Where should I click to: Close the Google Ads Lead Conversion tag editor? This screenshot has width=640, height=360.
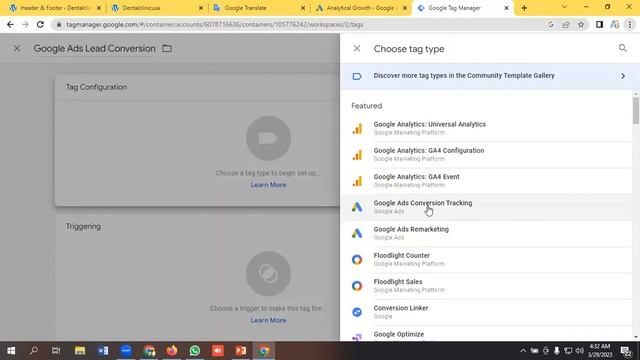(17, 49)
